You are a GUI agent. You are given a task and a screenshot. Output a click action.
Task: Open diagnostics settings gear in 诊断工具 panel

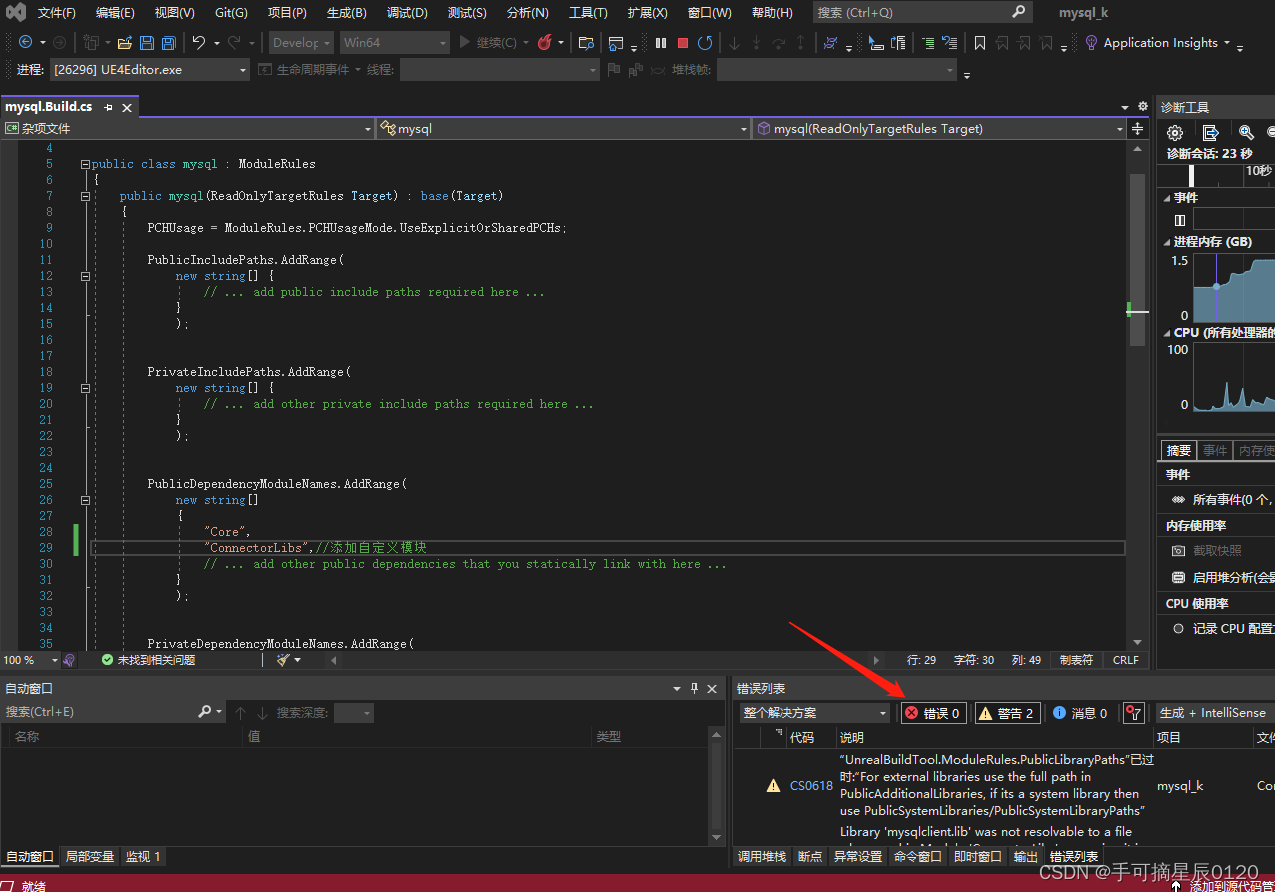click(x=1174, y=132)
